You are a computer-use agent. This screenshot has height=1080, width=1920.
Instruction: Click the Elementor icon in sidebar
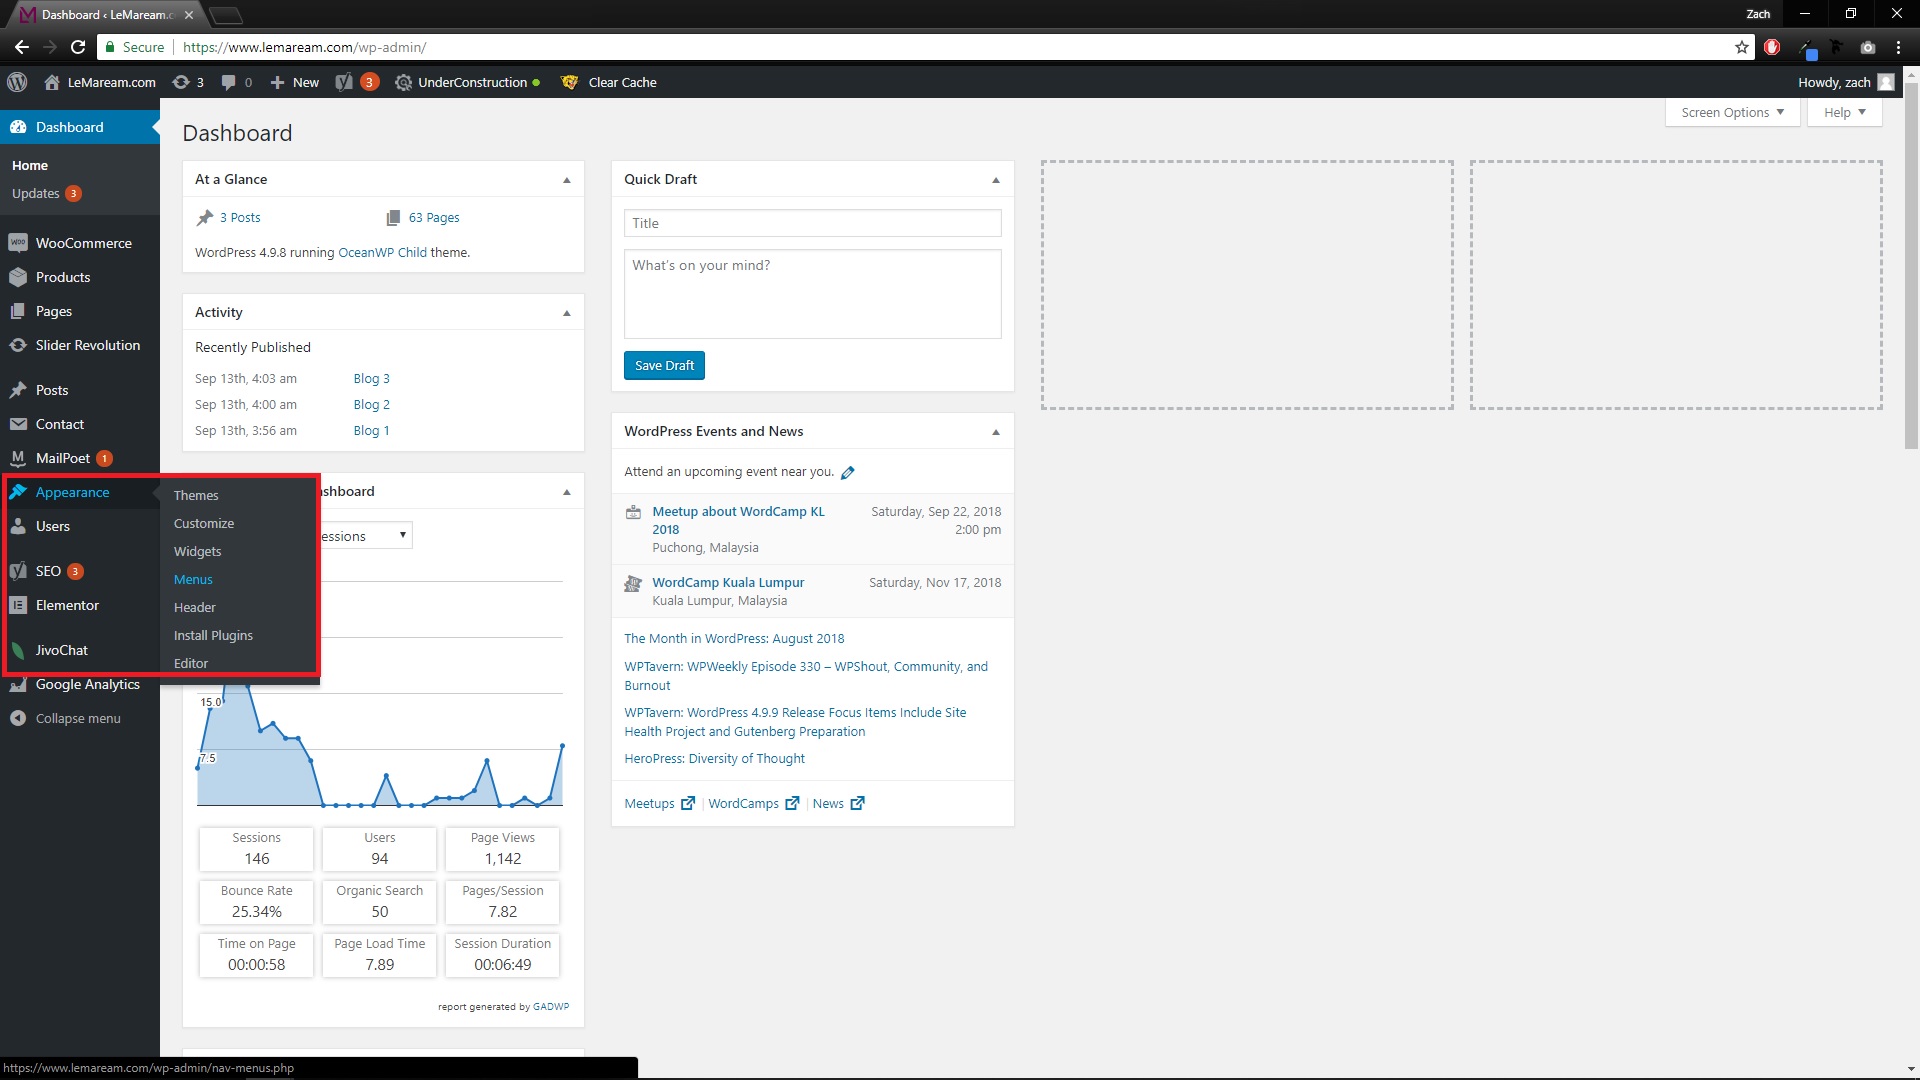pyautogui.click(x=18, y=605)
